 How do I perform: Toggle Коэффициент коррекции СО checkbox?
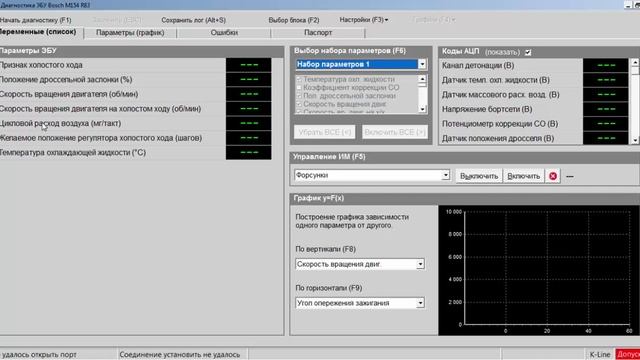tap(299, 87)
